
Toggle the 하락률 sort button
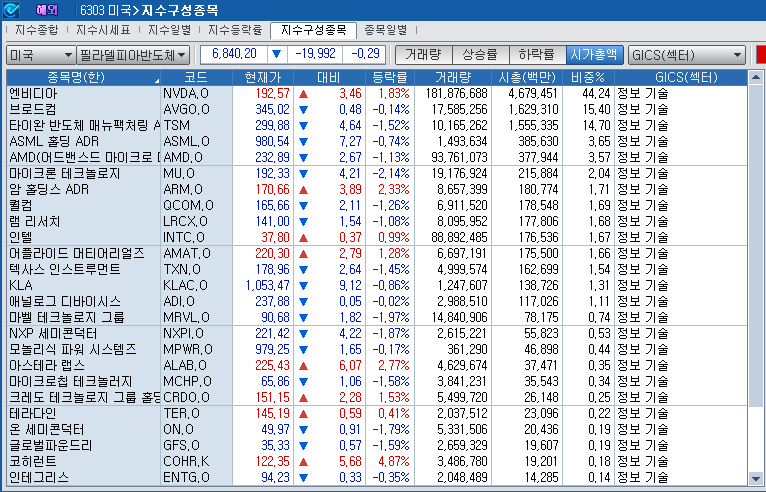coord(536,54)
